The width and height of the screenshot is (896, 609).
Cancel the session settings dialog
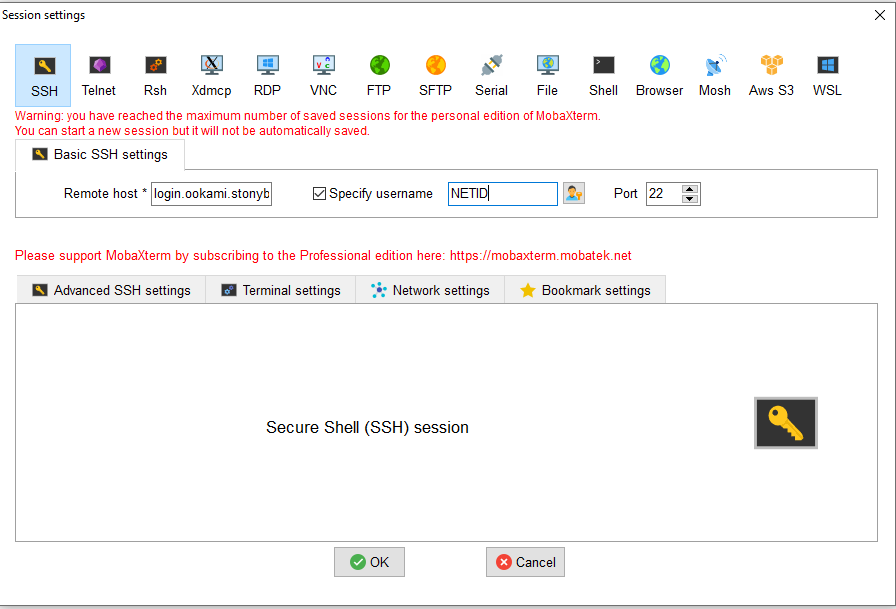525,562
